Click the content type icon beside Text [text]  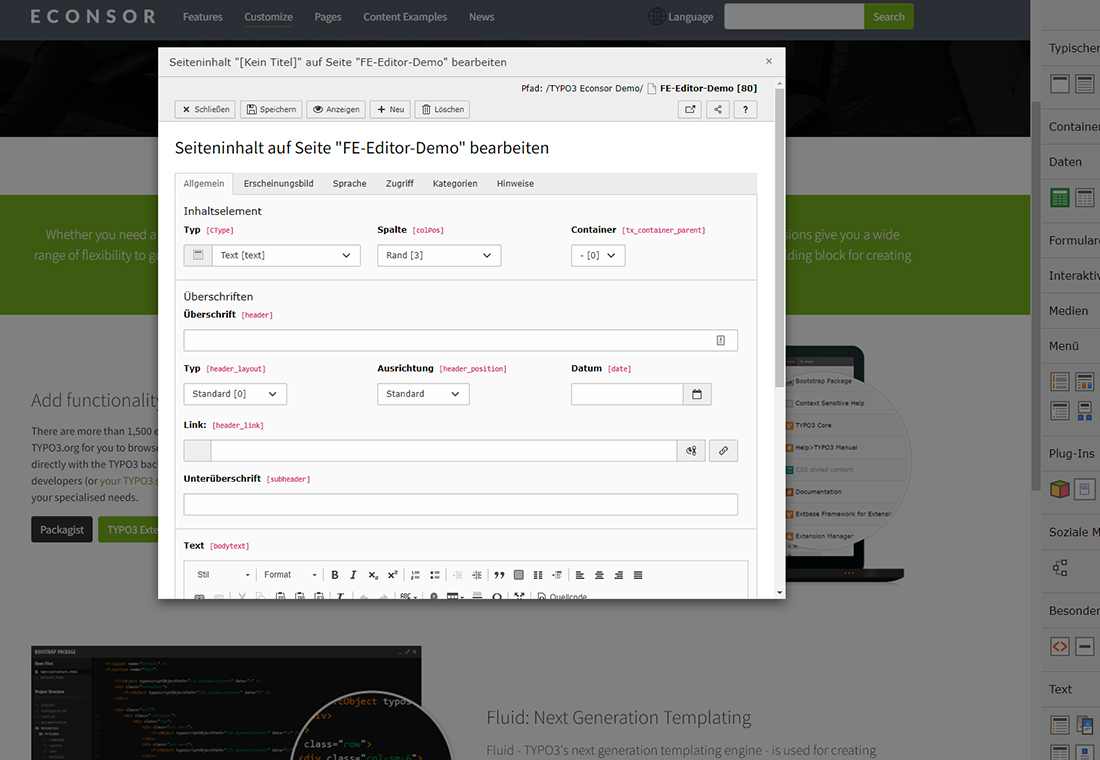click(x=198, y=255)
